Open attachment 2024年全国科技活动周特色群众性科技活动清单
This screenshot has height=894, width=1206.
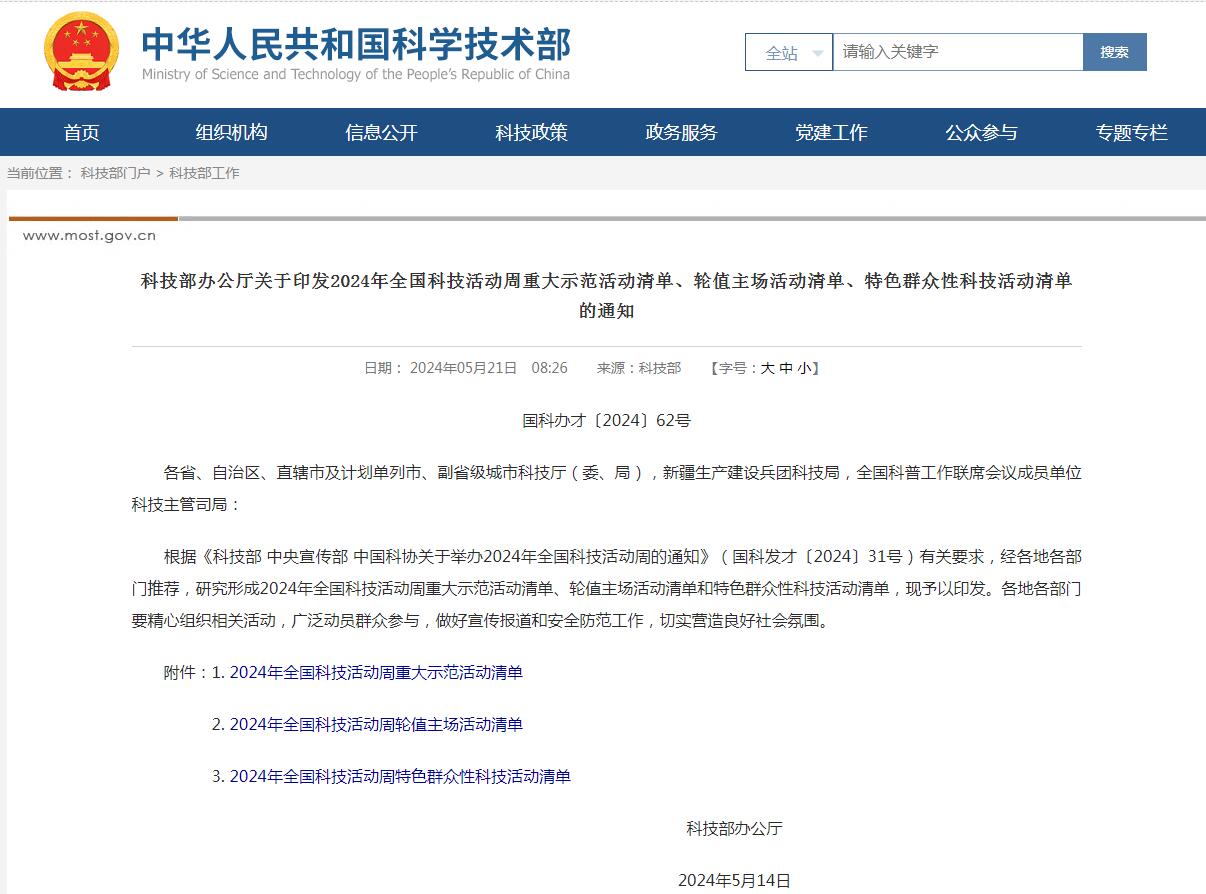400,776
